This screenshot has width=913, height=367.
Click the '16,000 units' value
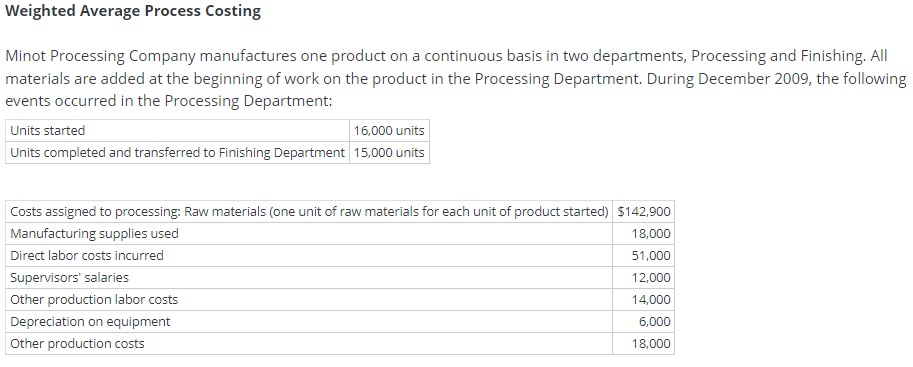389,130
